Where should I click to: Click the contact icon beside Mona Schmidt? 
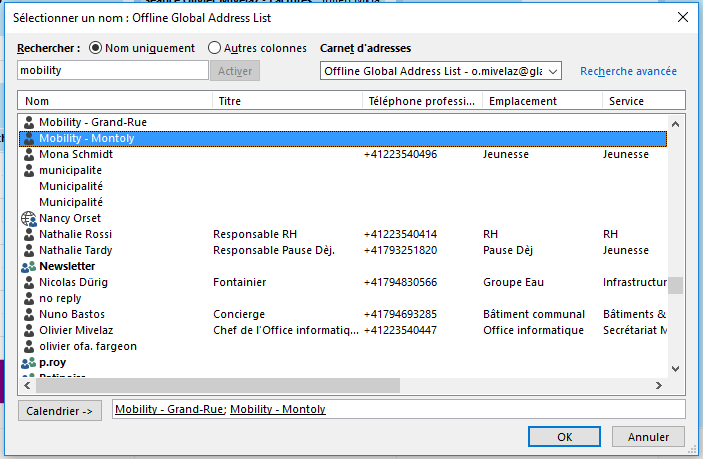click(x=28, y=155)
